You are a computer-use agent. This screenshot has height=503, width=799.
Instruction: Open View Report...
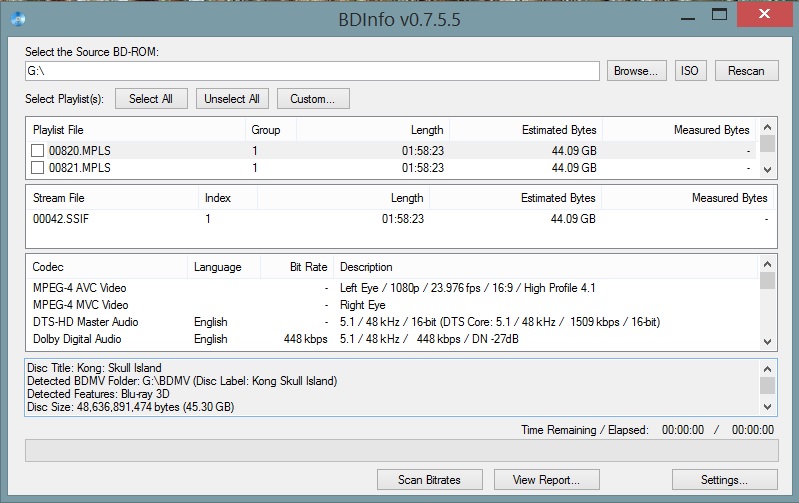pos(546,480)
